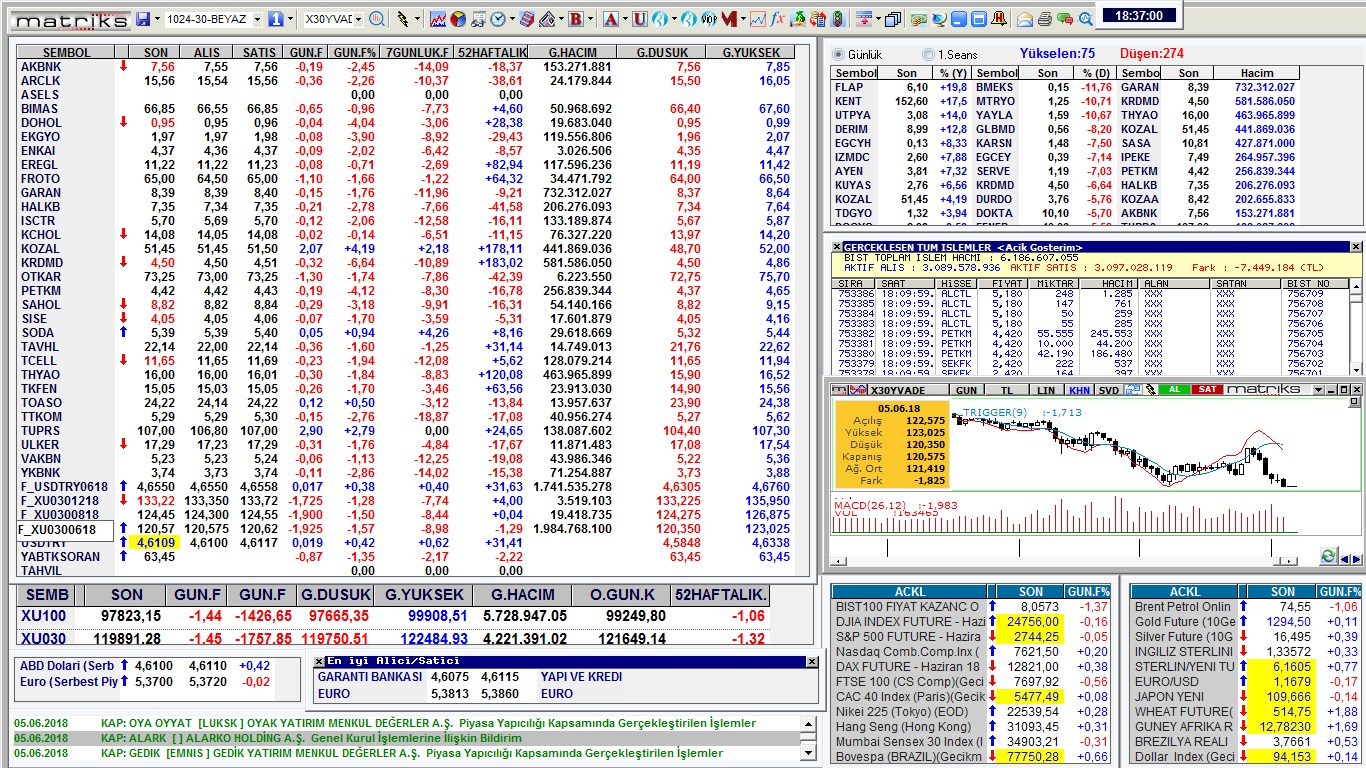1366x768 pixels.
Task: Sort by G.HACIM column header in stock table
Action: coord(572,52)
